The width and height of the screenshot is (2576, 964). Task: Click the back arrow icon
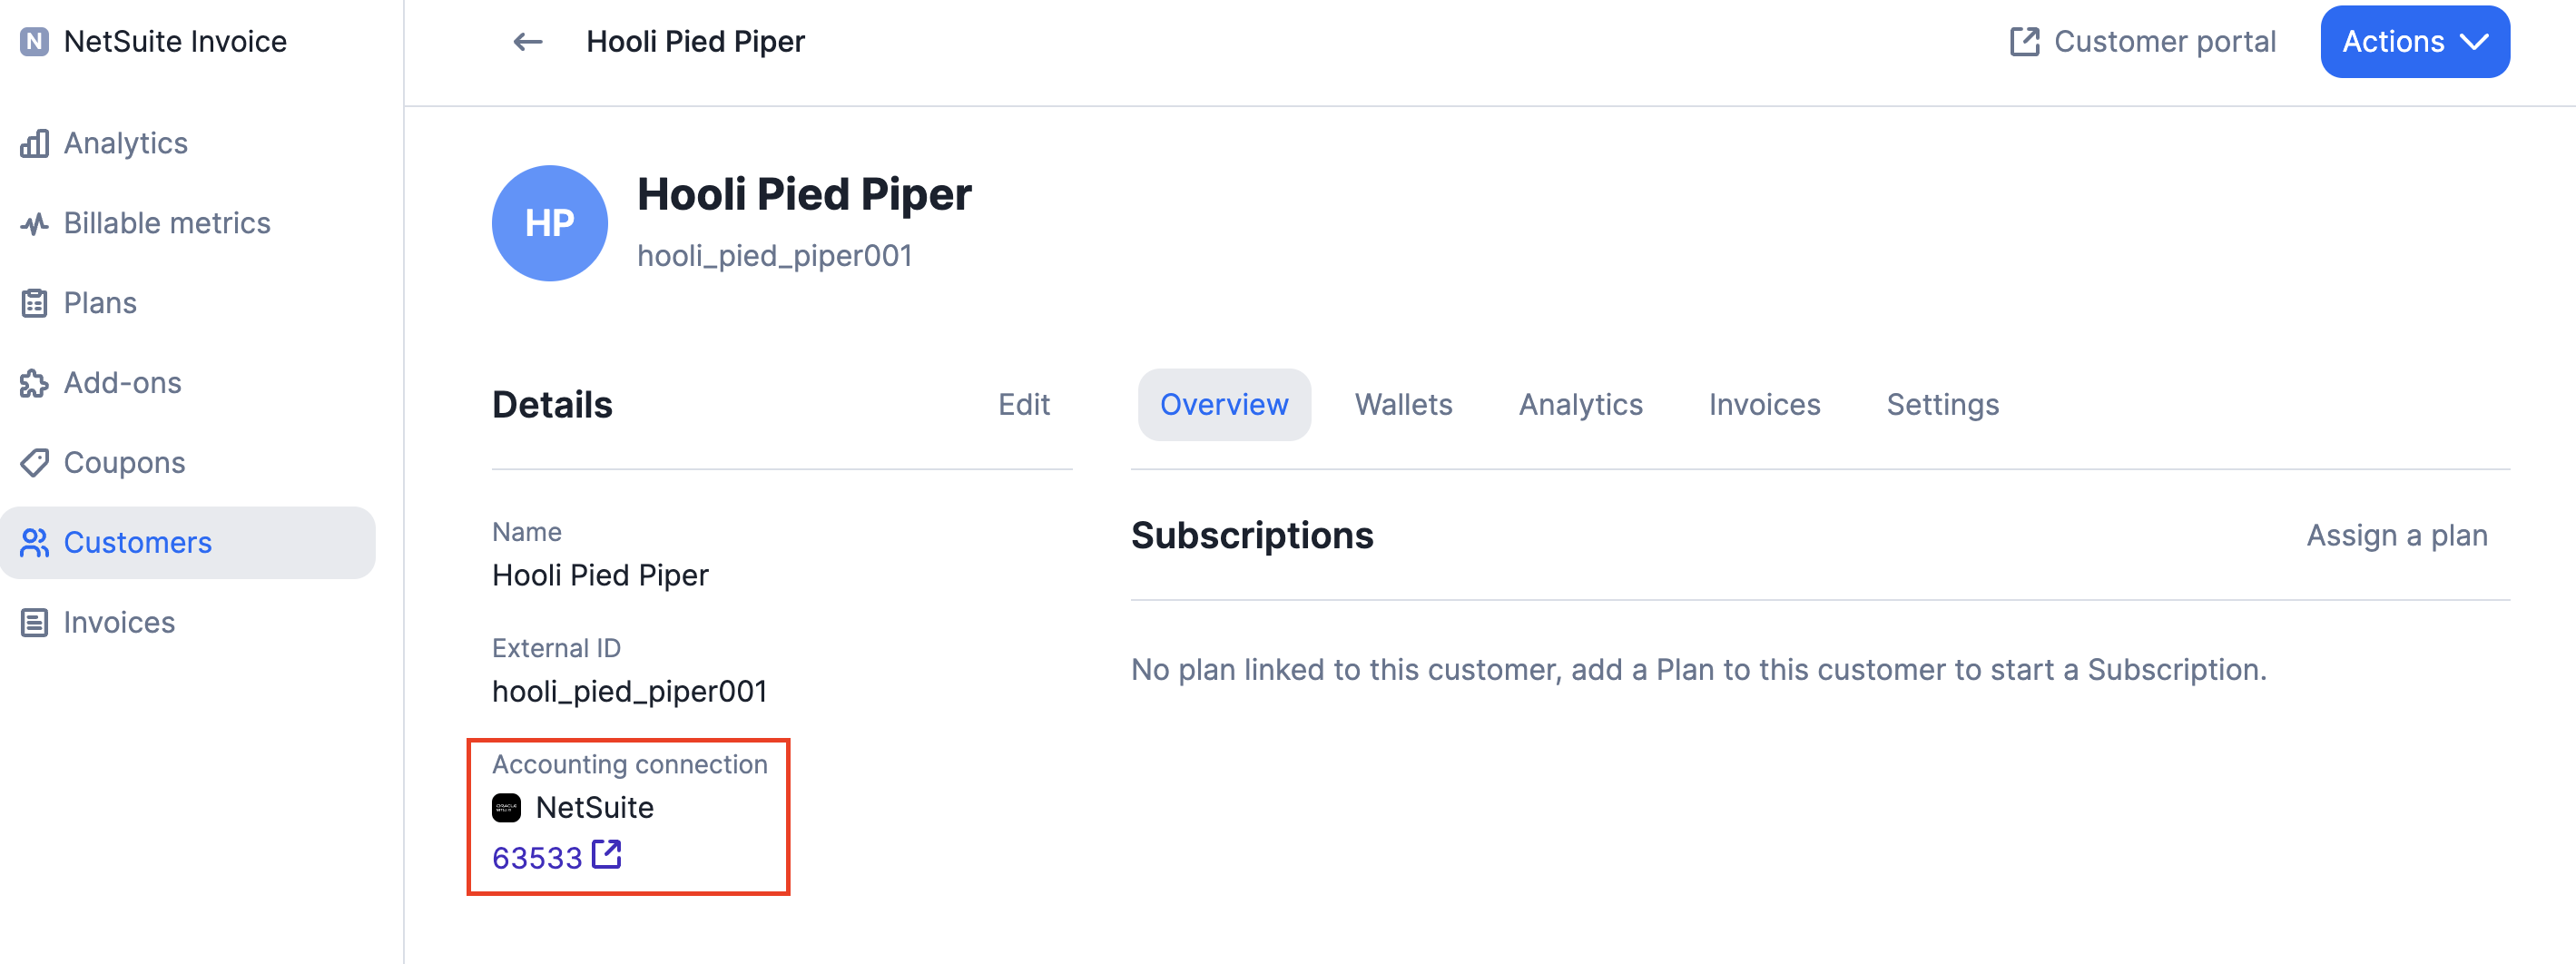click(x=527, y=42)
